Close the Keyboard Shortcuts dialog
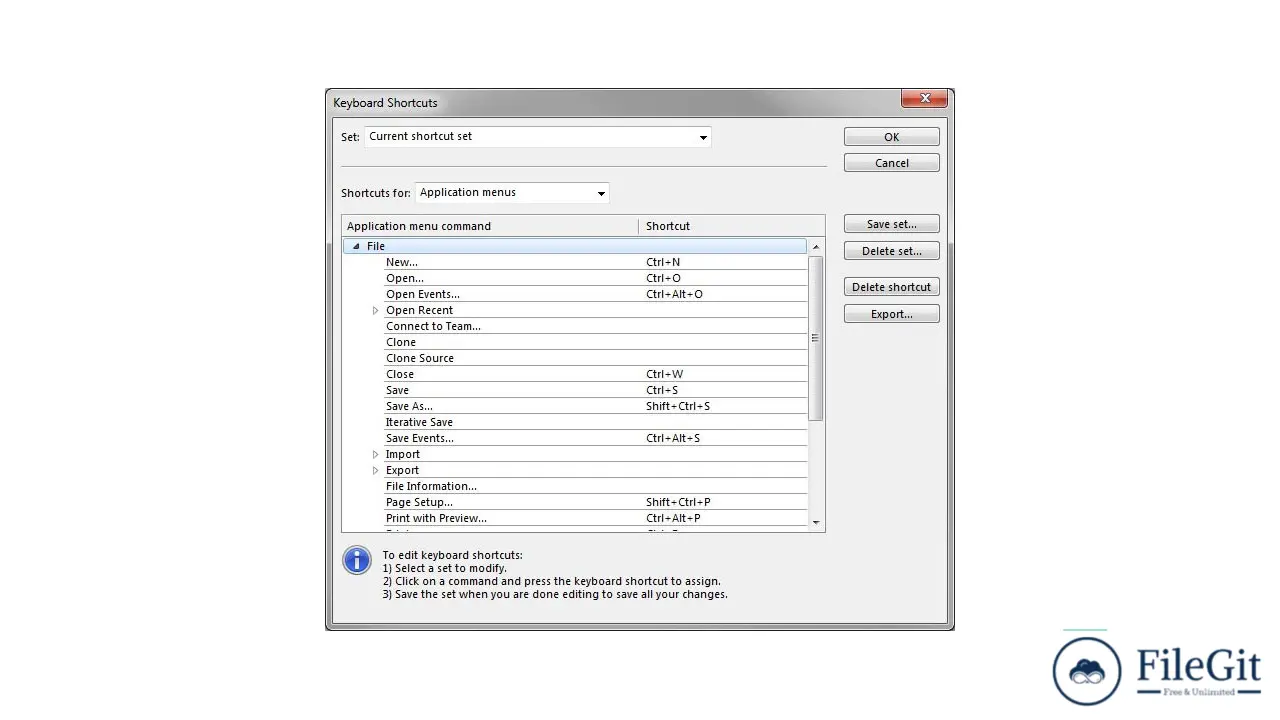 (924, 98)
